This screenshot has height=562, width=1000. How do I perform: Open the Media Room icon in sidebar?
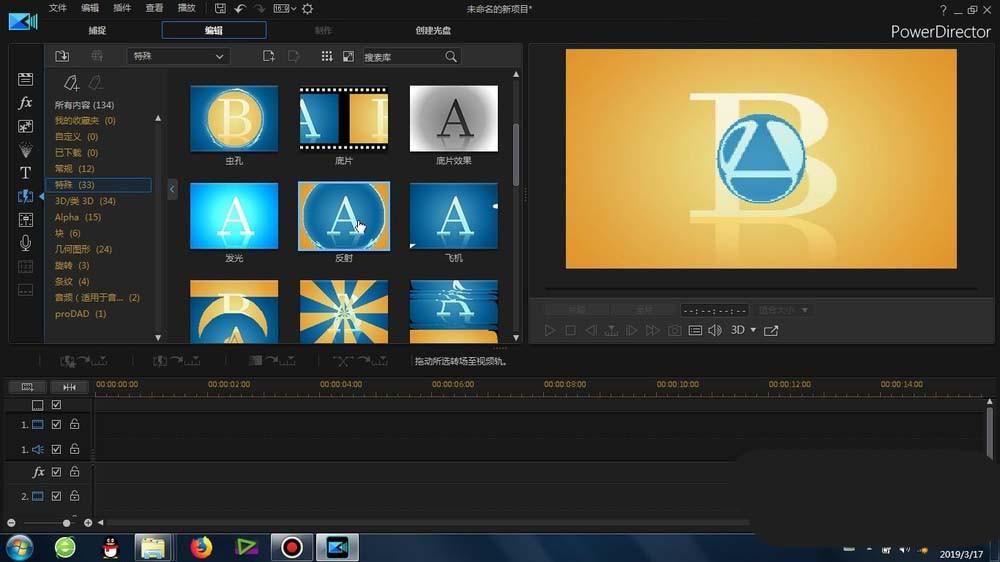25,79
